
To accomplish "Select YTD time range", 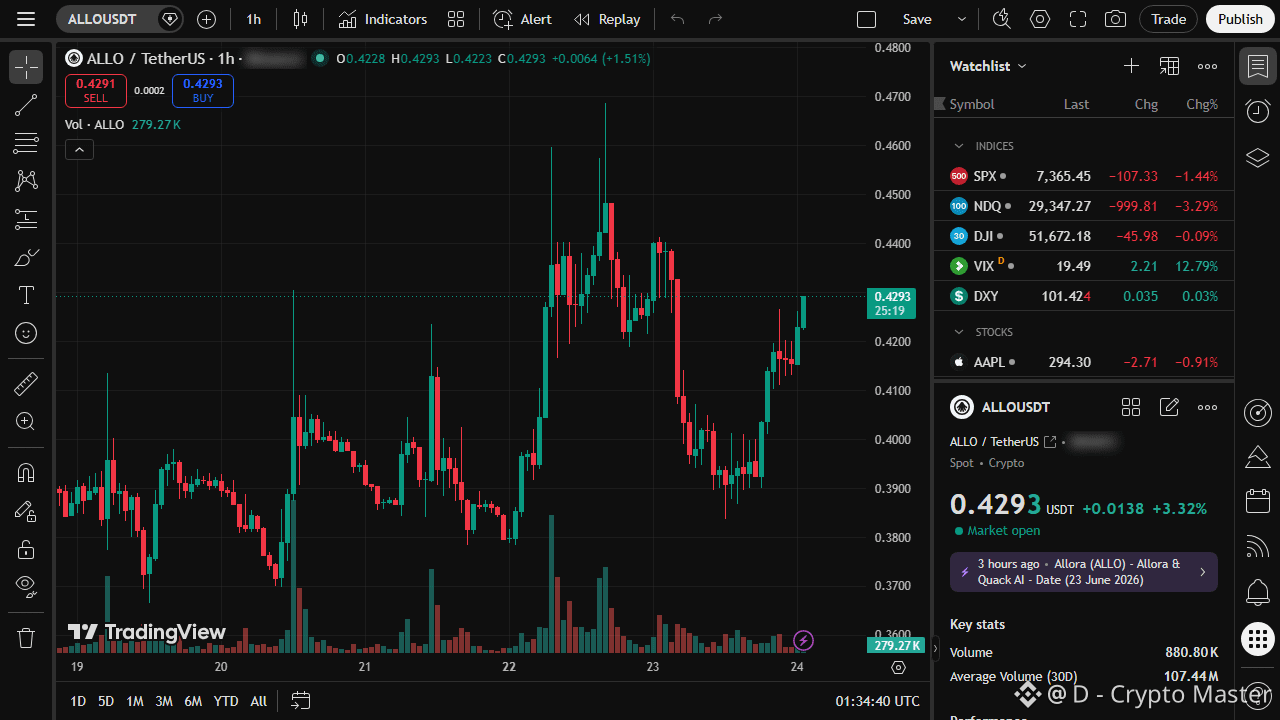I will pos(226,701).
